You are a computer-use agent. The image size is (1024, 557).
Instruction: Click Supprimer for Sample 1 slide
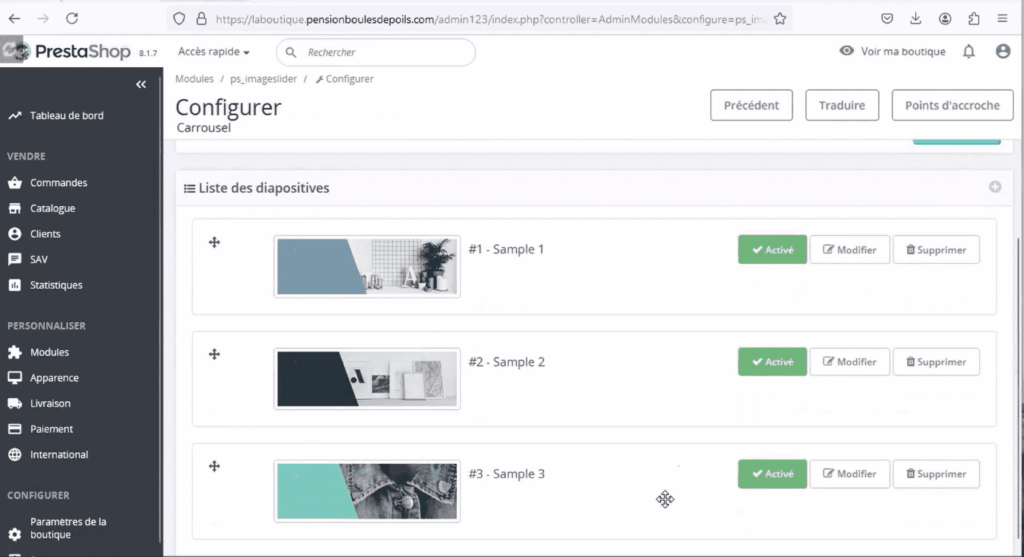click(936, 249)
